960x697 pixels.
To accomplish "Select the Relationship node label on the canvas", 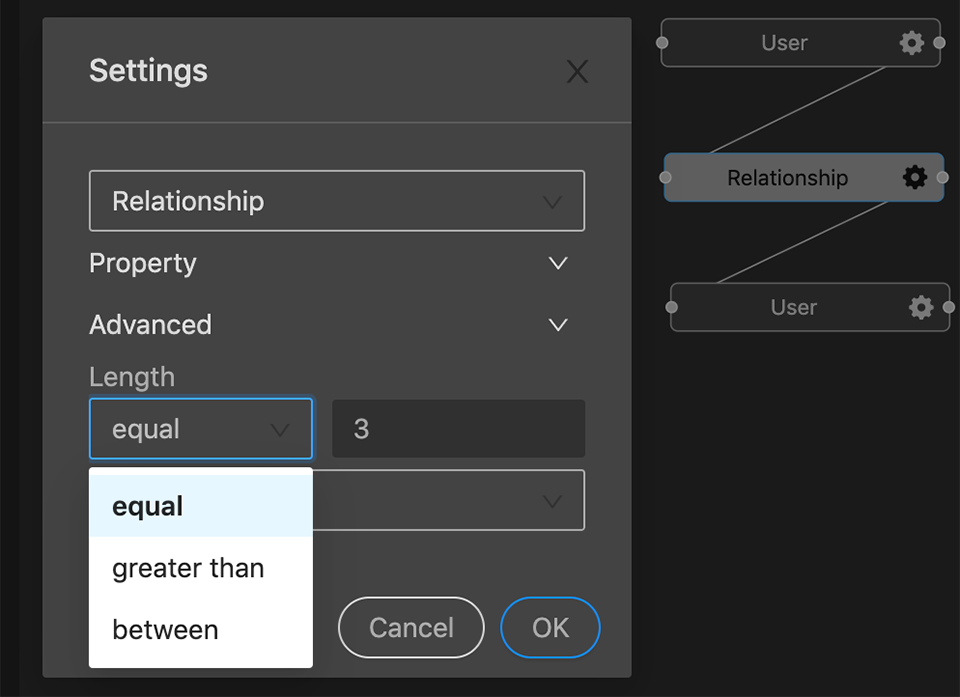I will tap(787, 178).
